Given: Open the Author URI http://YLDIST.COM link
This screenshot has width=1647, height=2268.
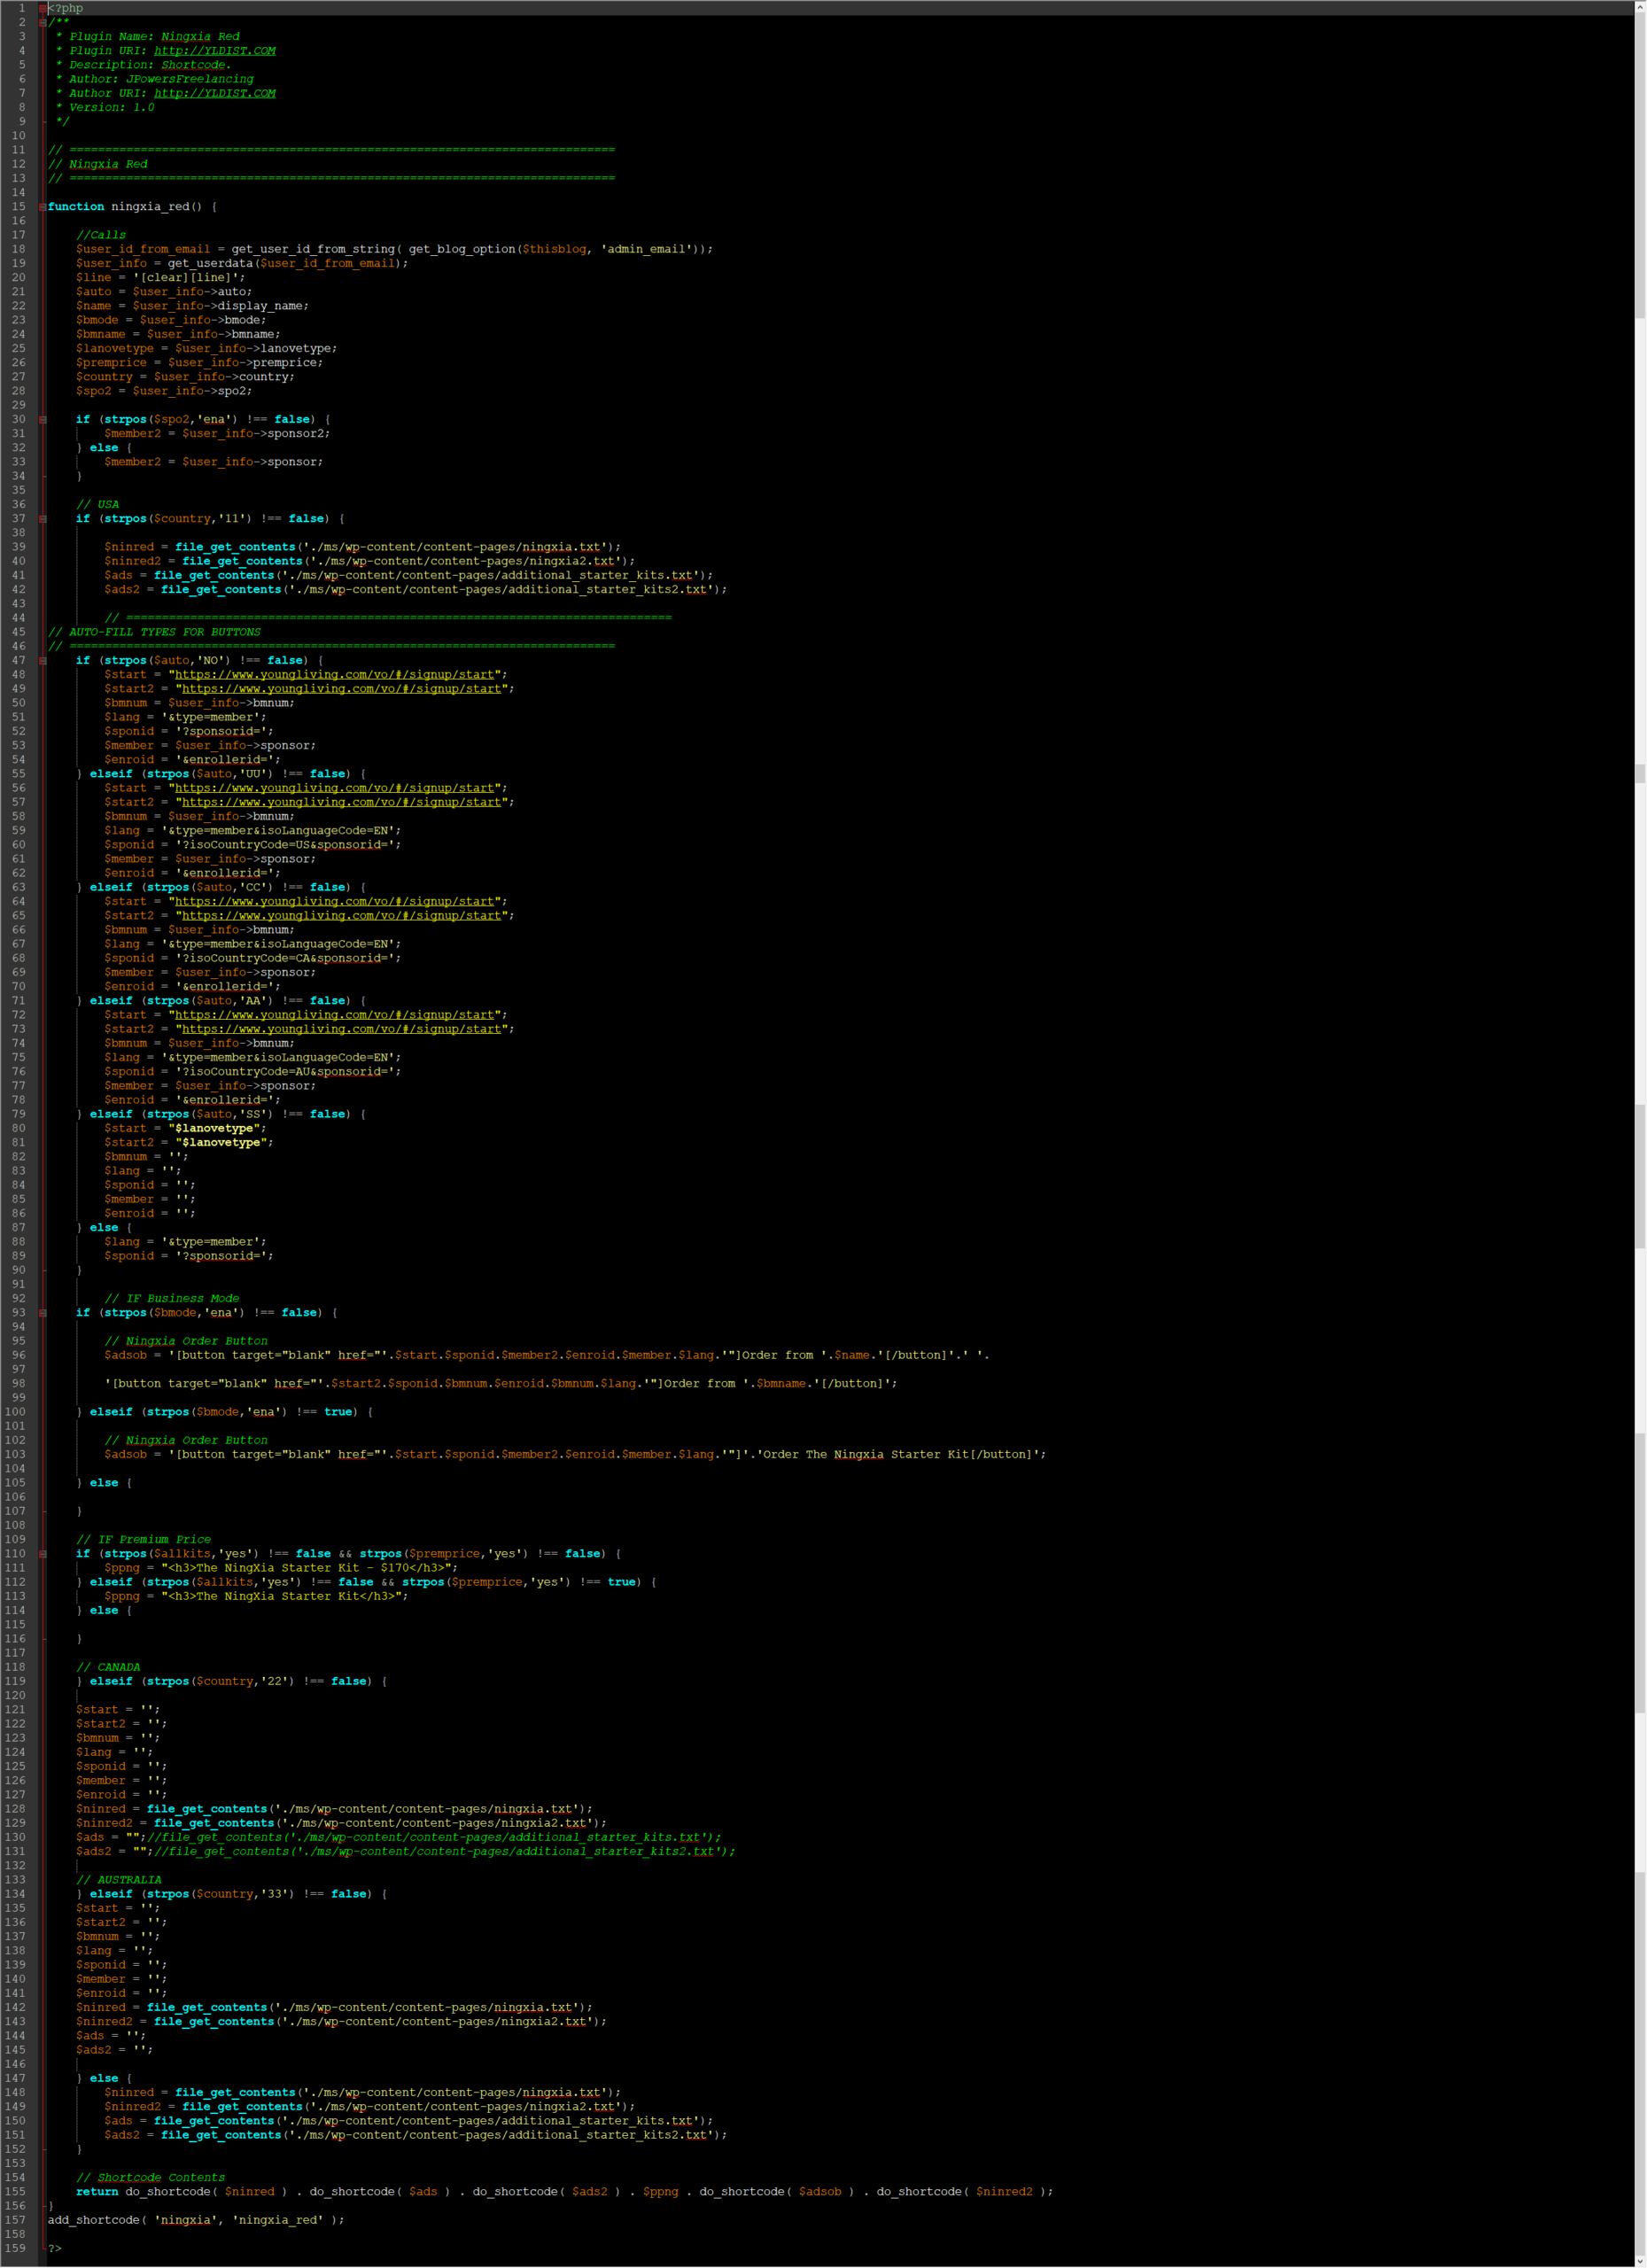Looking at the screenshot, I should click(214, 93).
